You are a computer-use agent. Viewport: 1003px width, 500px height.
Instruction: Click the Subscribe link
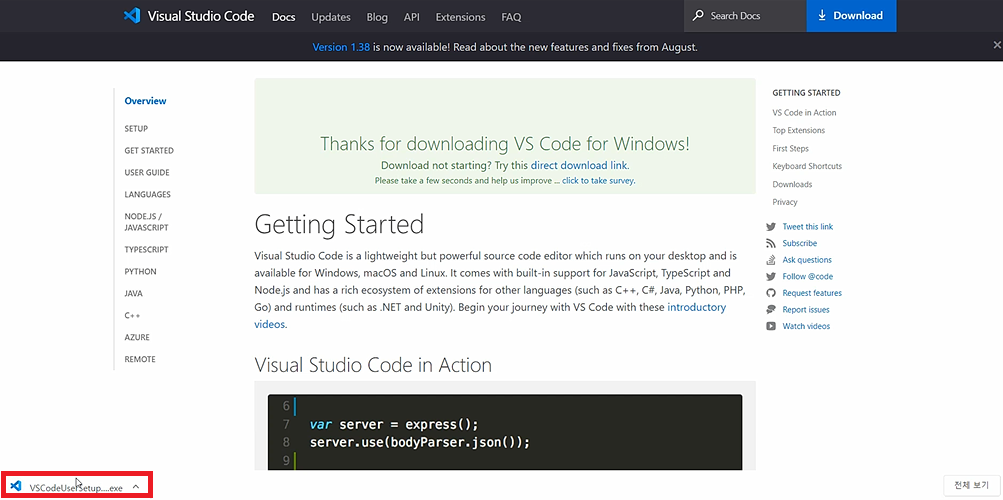tap(800, 244)
